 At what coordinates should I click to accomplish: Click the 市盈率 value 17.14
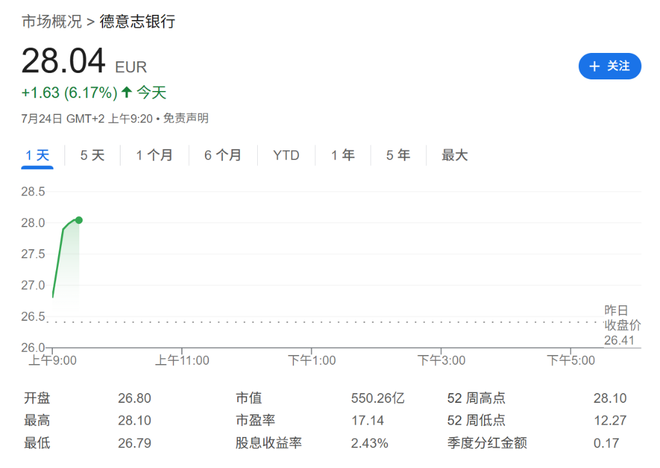tap(367, 420)
